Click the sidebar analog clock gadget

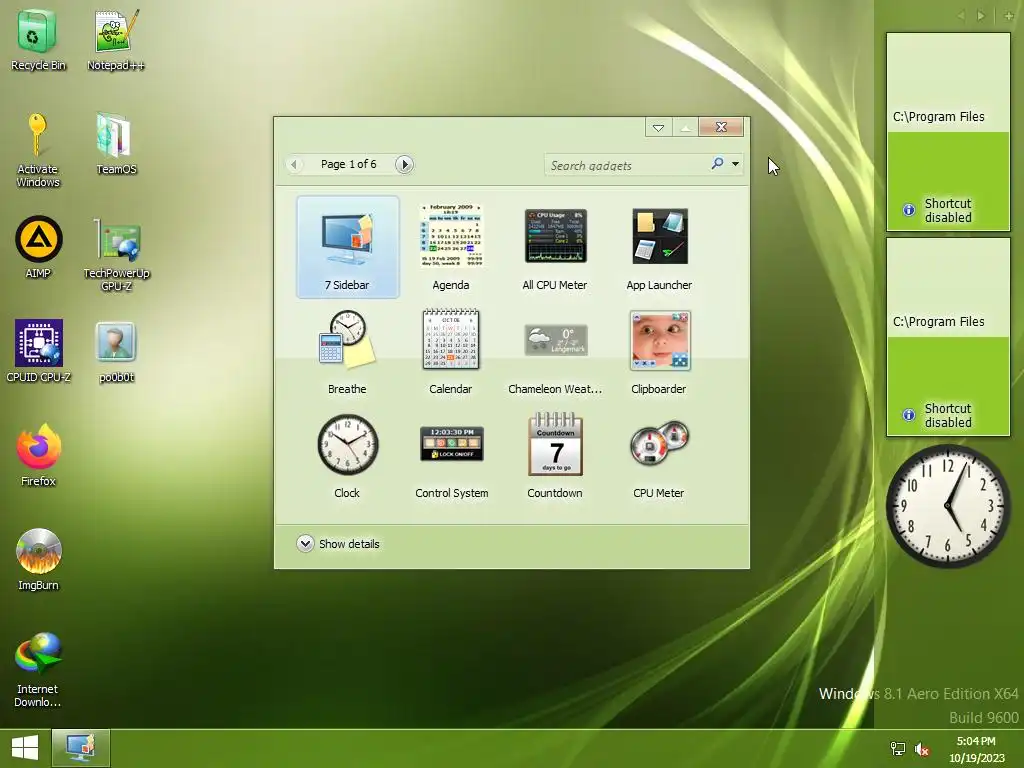tap(948, 505)
